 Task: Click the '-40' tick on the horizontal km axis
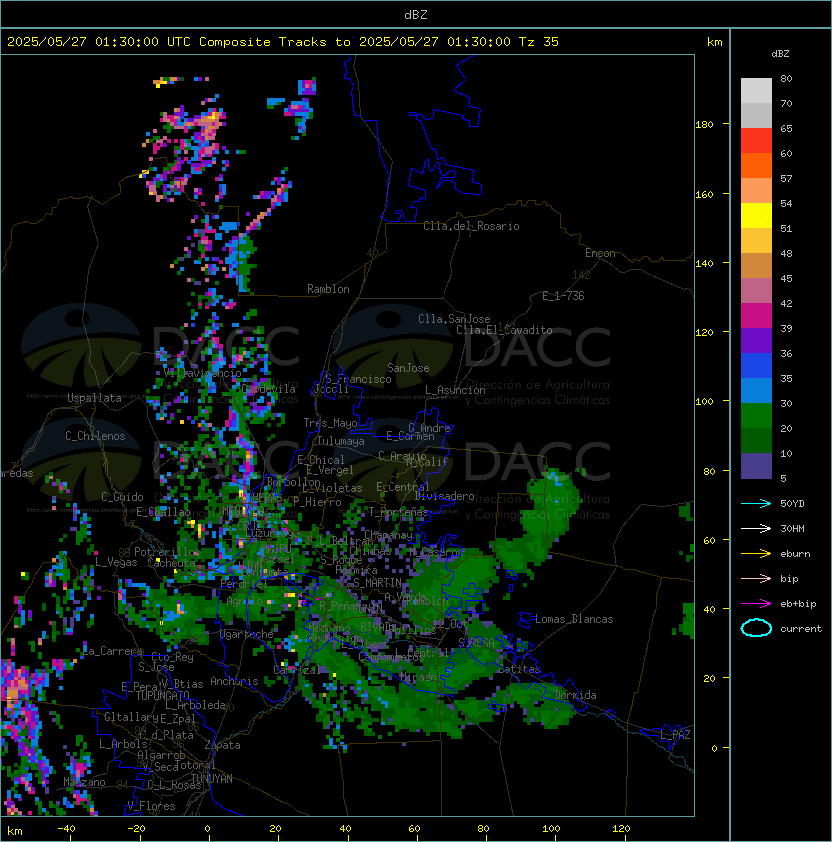(66, 829)
